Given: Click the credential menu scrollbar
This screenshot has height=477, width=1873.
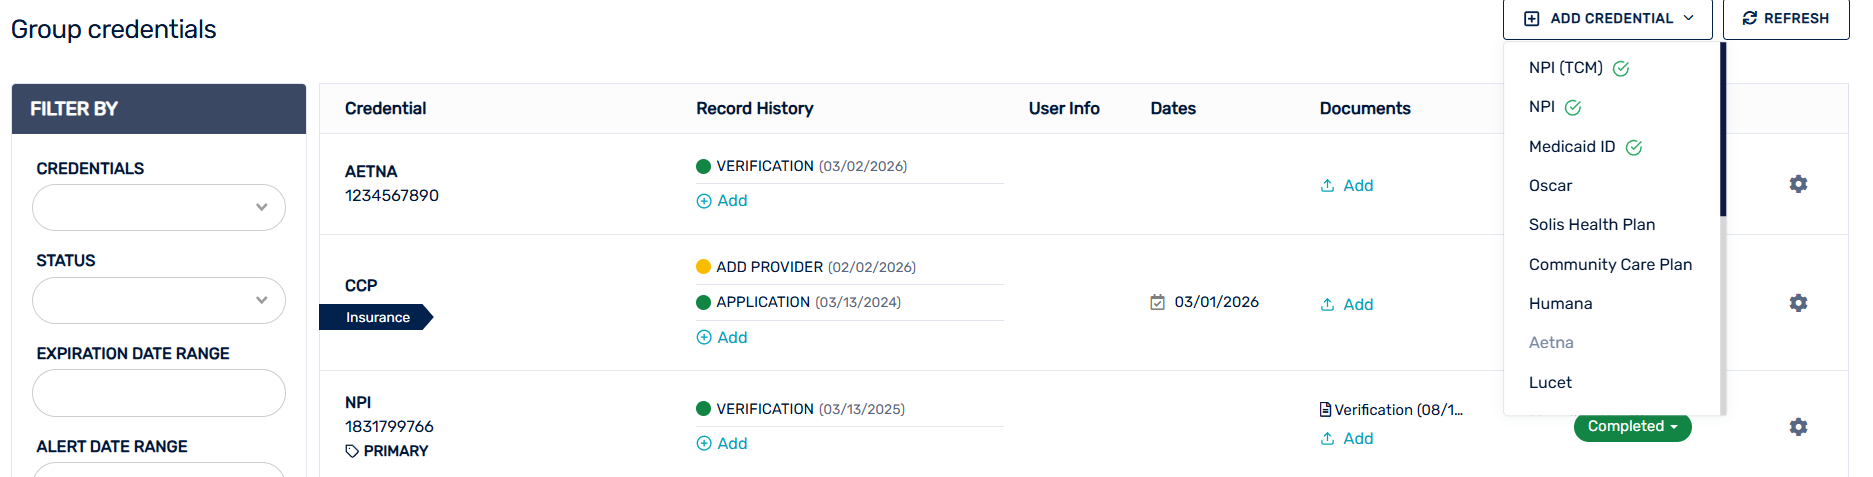Looking at the screenshot, I should tap(1722, 130).
